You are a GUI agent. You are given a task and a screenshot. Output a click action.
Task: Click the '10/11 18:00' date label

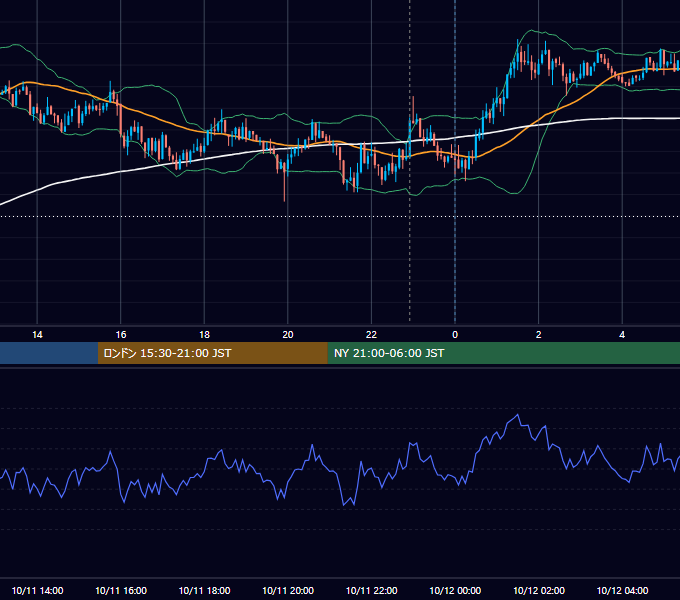coord(204,590)
